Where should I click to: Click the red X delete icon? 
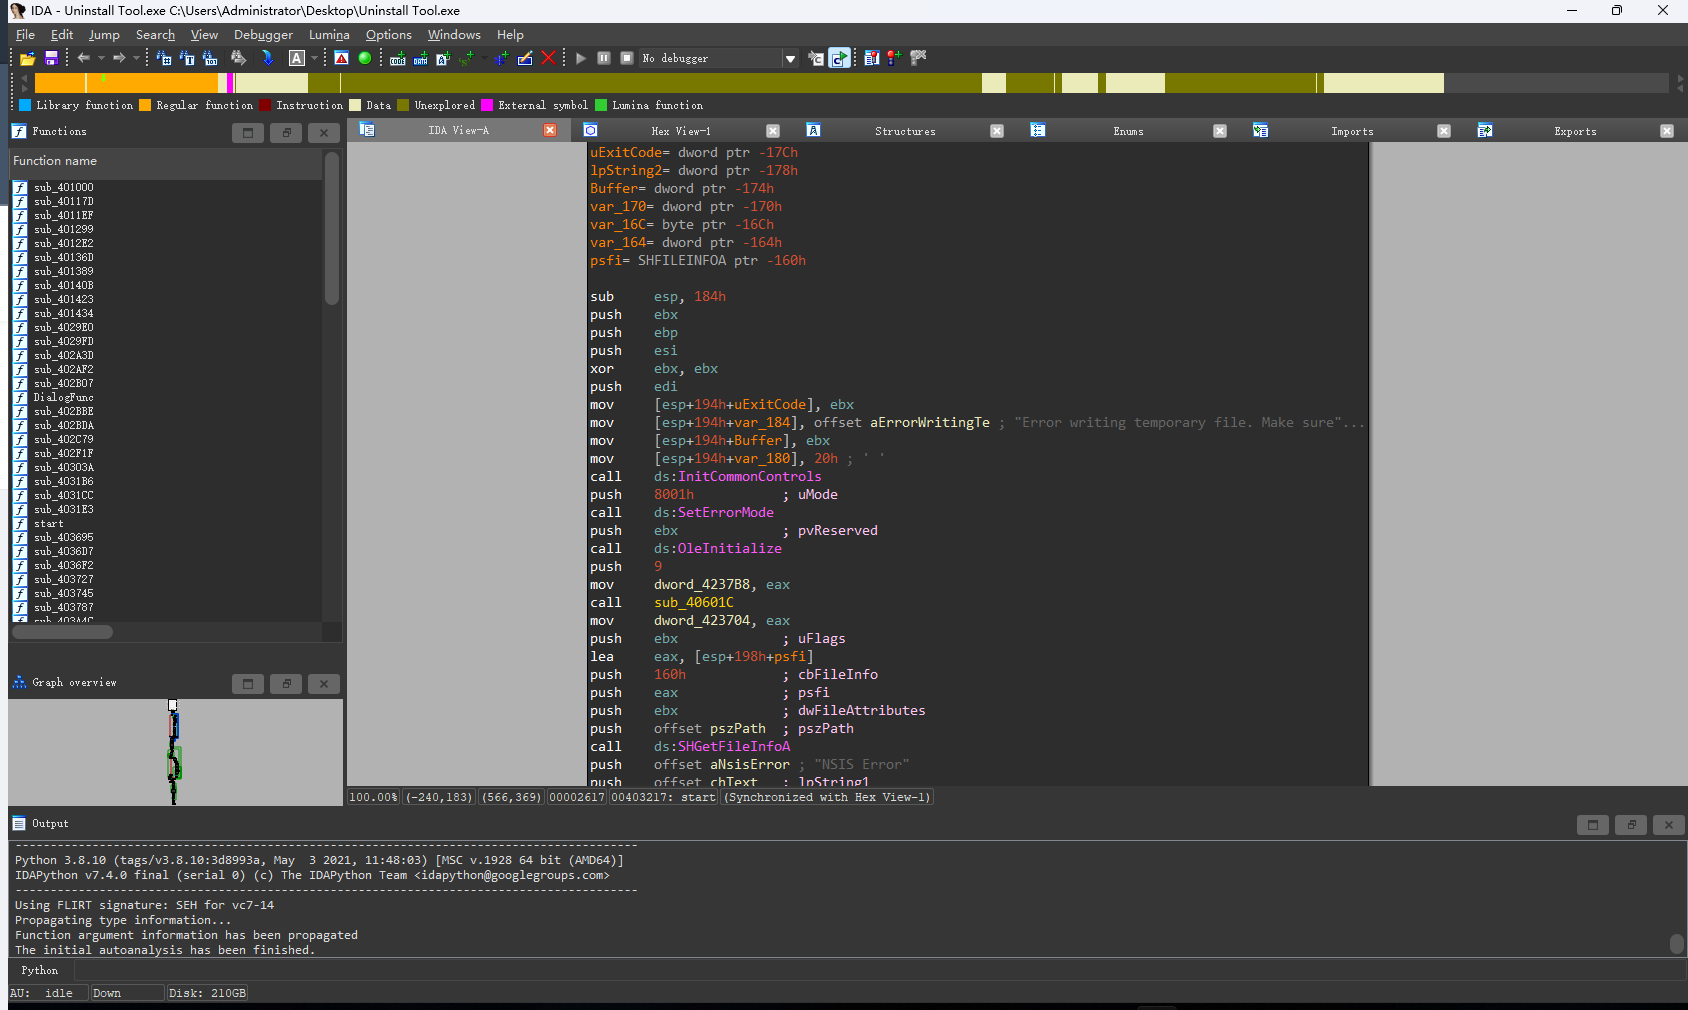tap(548, 58)
